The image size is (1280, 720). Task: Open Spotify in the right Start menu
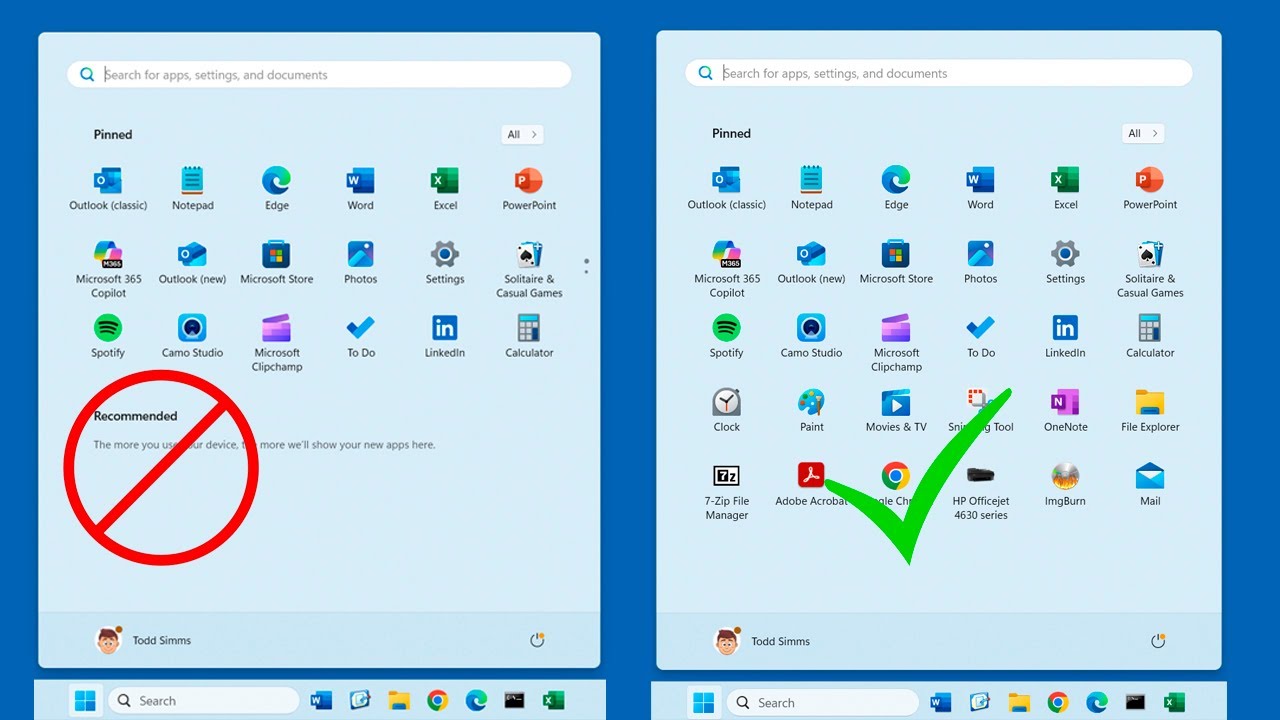[727, 337]
